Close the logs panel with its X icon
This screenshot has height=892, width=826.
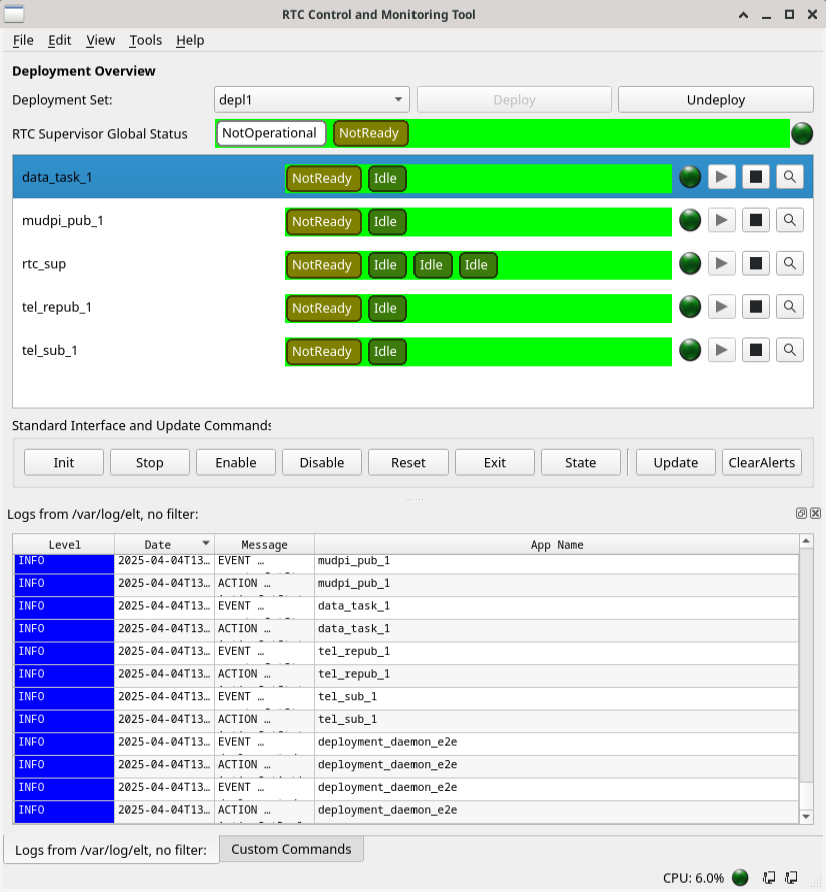[x=814, y=513]
